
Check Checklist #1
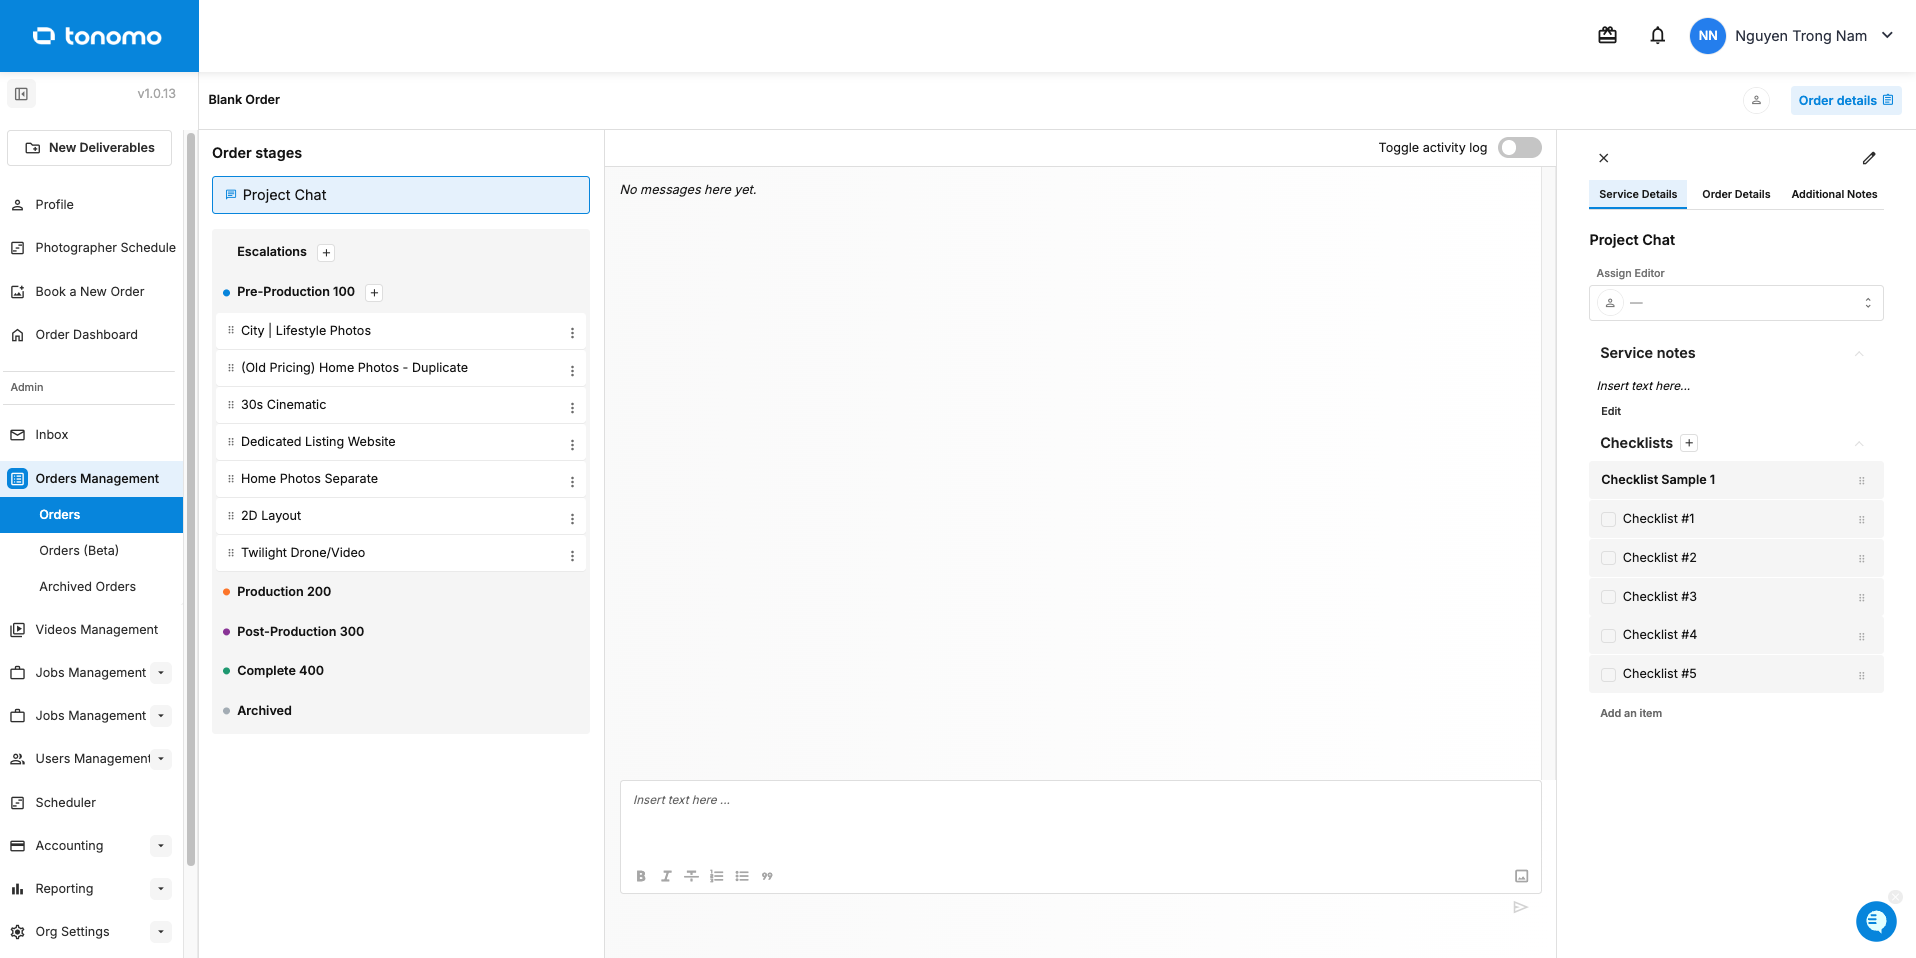tap(1608, 519)
